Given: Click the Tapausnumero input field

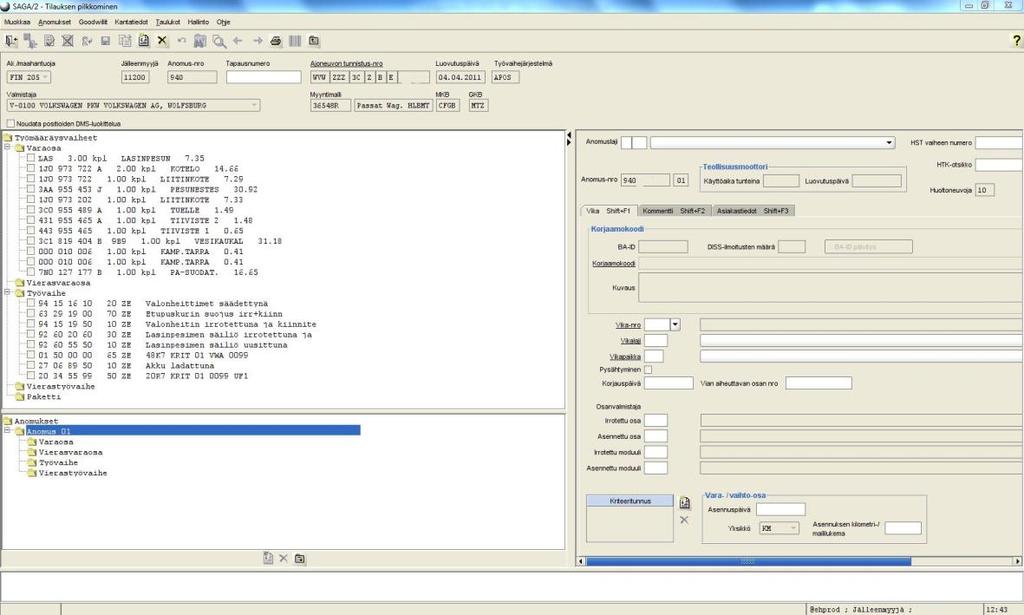Looking at the screenshot, I should pos(264,77).
